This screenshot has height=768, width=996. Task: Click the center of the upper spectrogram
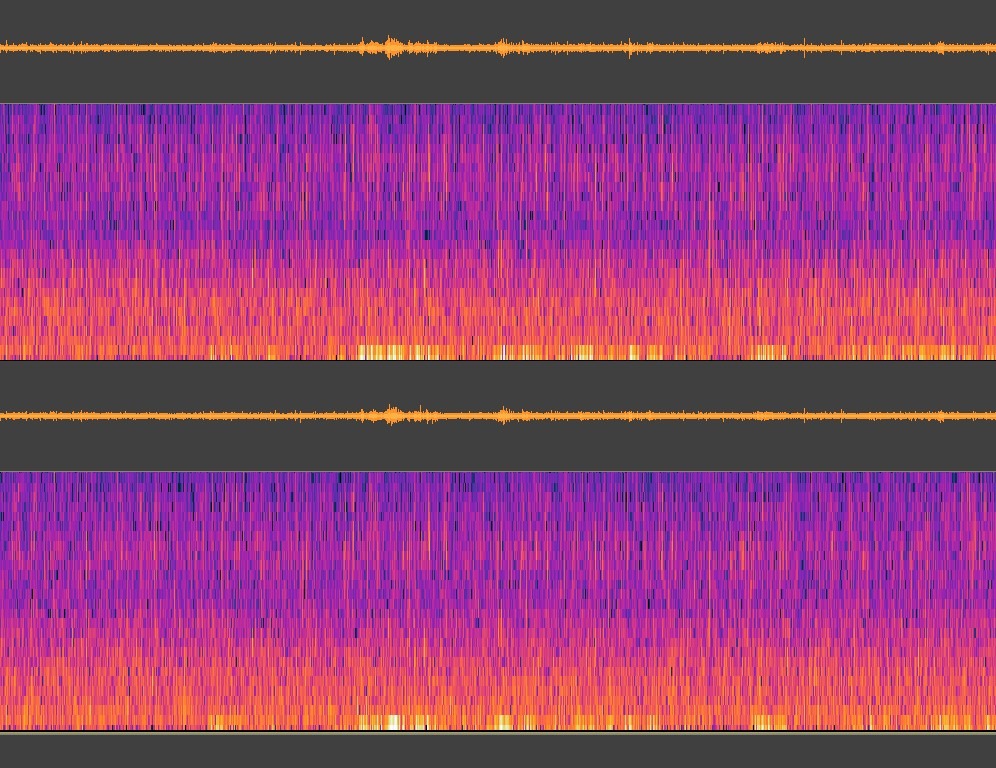498,231
